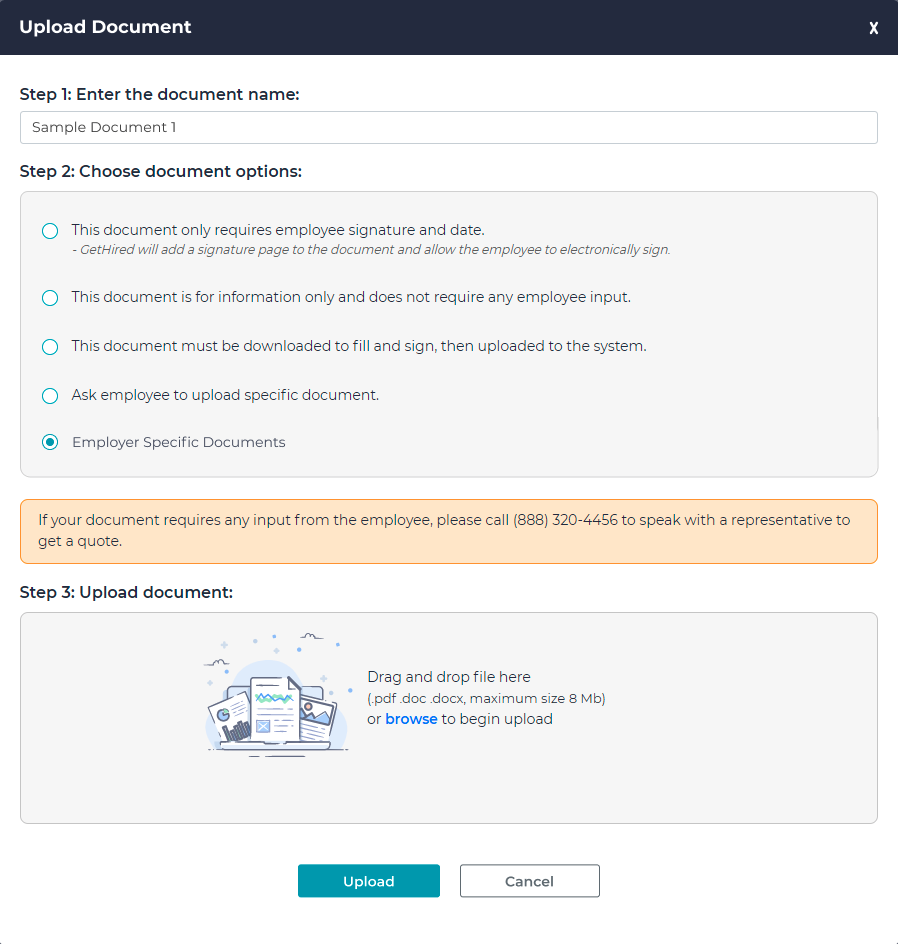The height and width of the screenshot is (944, 898).
Task: Click the Drag and drop file here text
Action: click(x=447, y=677)
